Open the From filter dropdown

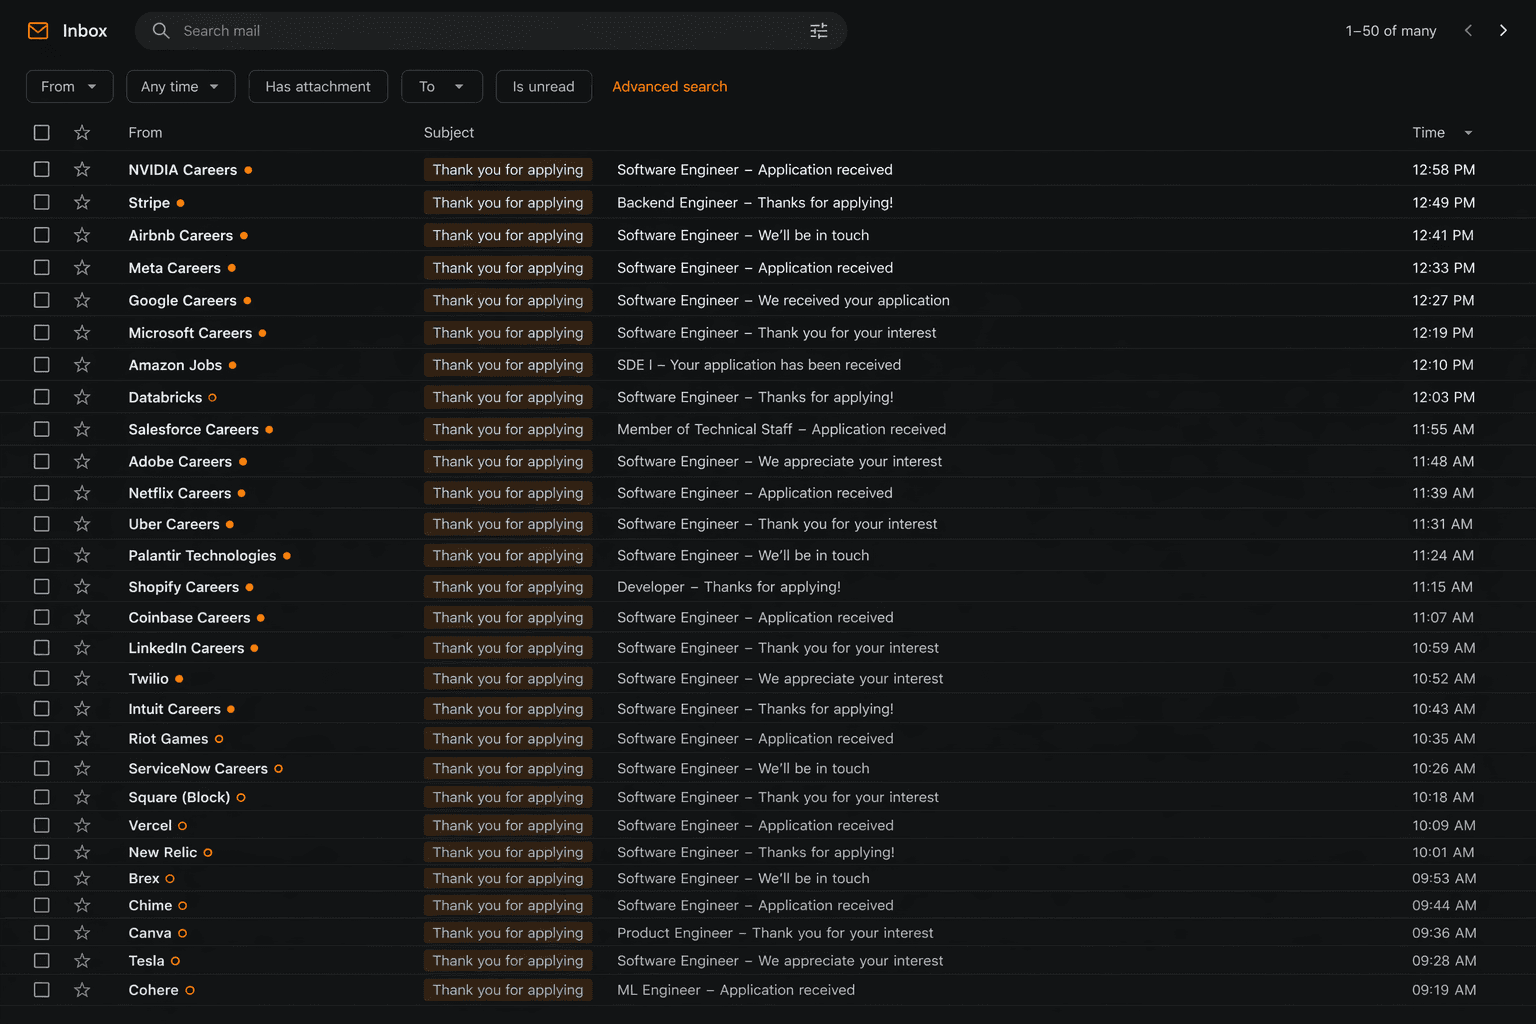[x=69, y=86]
